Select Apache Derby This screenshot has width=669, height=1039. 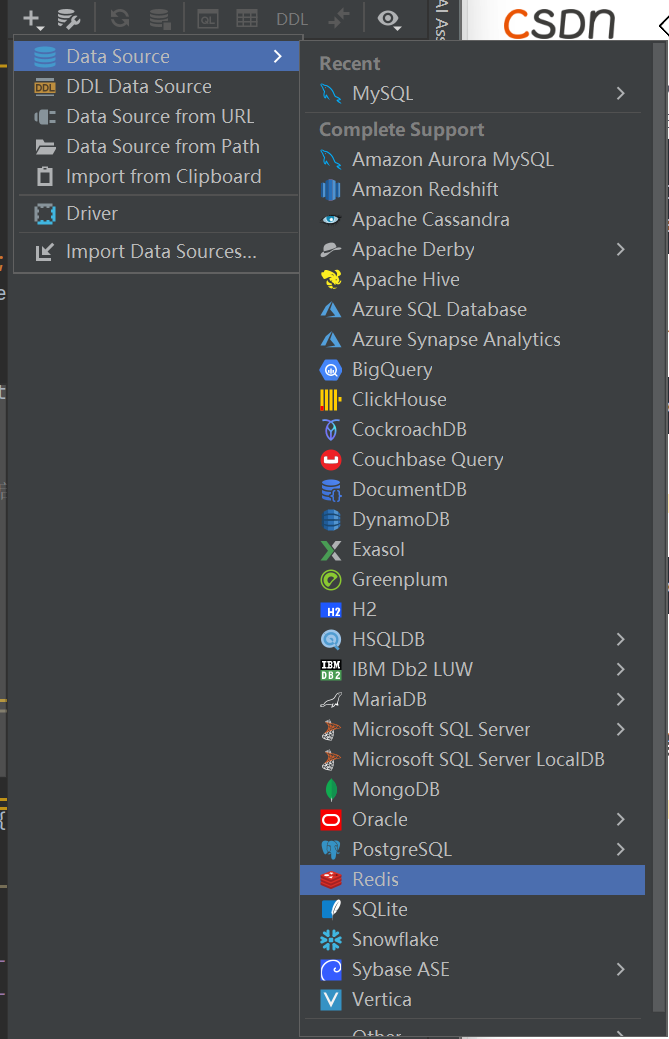point(472,250)
